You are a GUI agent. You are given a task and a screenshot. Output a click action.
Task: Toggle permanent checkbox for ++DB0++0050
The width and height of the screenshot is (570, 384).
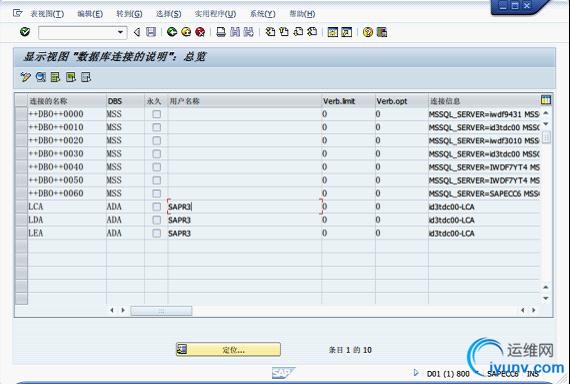click(157, 180)
